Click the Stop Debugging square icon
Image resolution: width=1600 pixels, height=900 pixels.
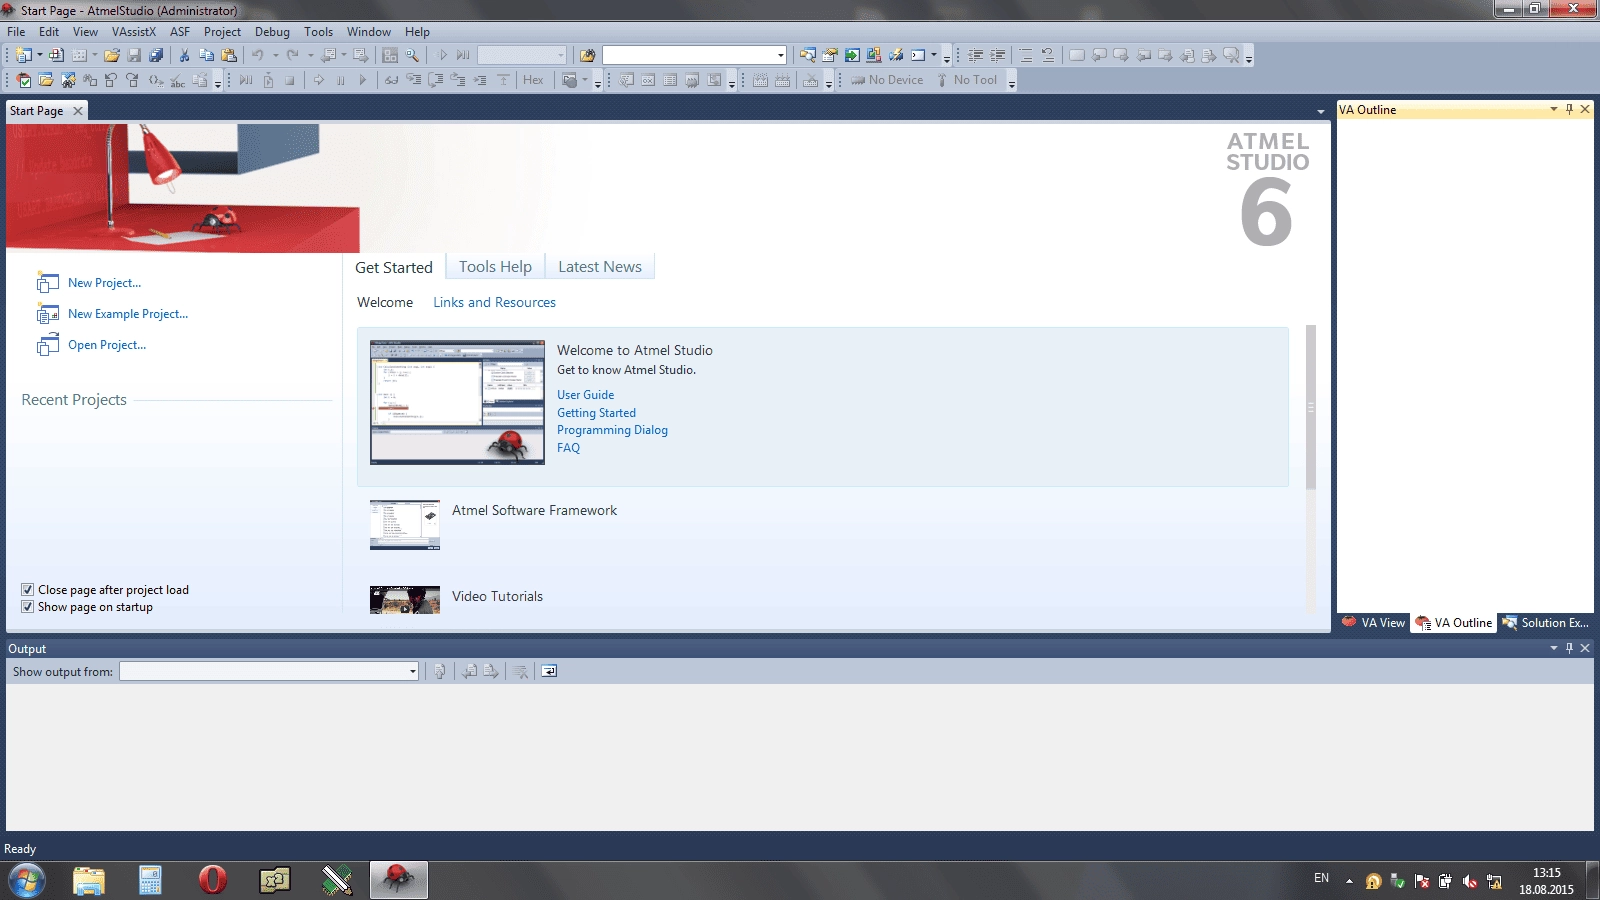289,80
